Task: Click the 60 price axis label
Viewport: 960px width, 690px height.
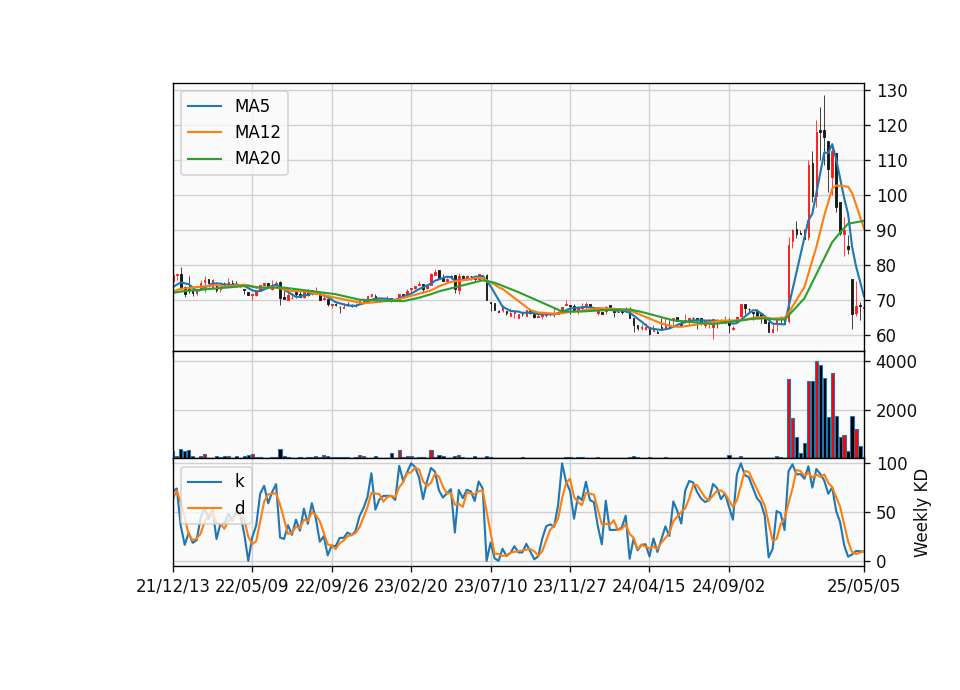Action: 887,336
